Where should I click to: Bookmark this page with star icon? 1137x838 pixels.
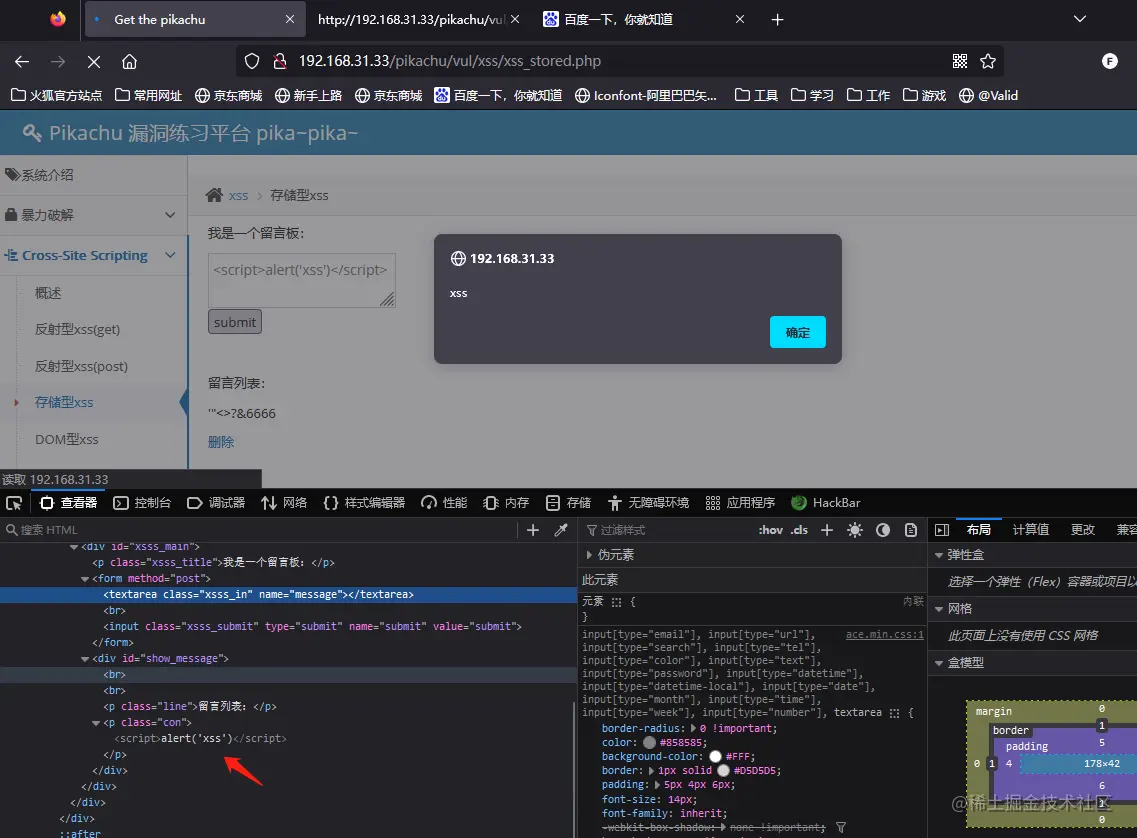tap(988, 62)
